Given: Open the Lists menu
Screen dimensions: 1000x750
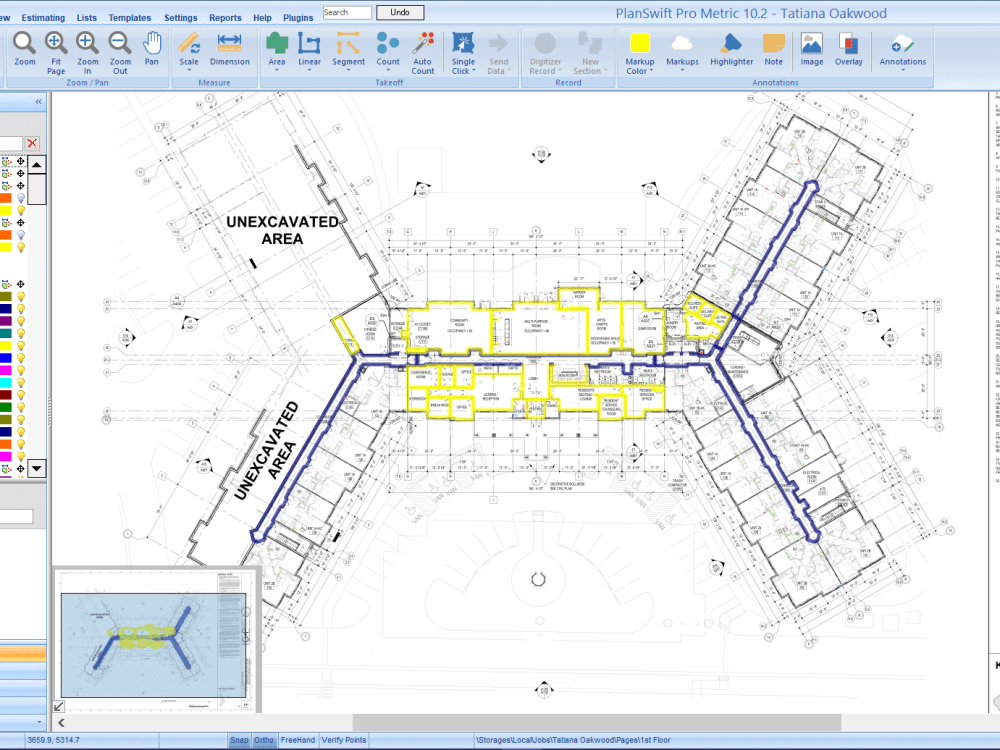Looking at the screenshot, I should click(x=87, y=18).
